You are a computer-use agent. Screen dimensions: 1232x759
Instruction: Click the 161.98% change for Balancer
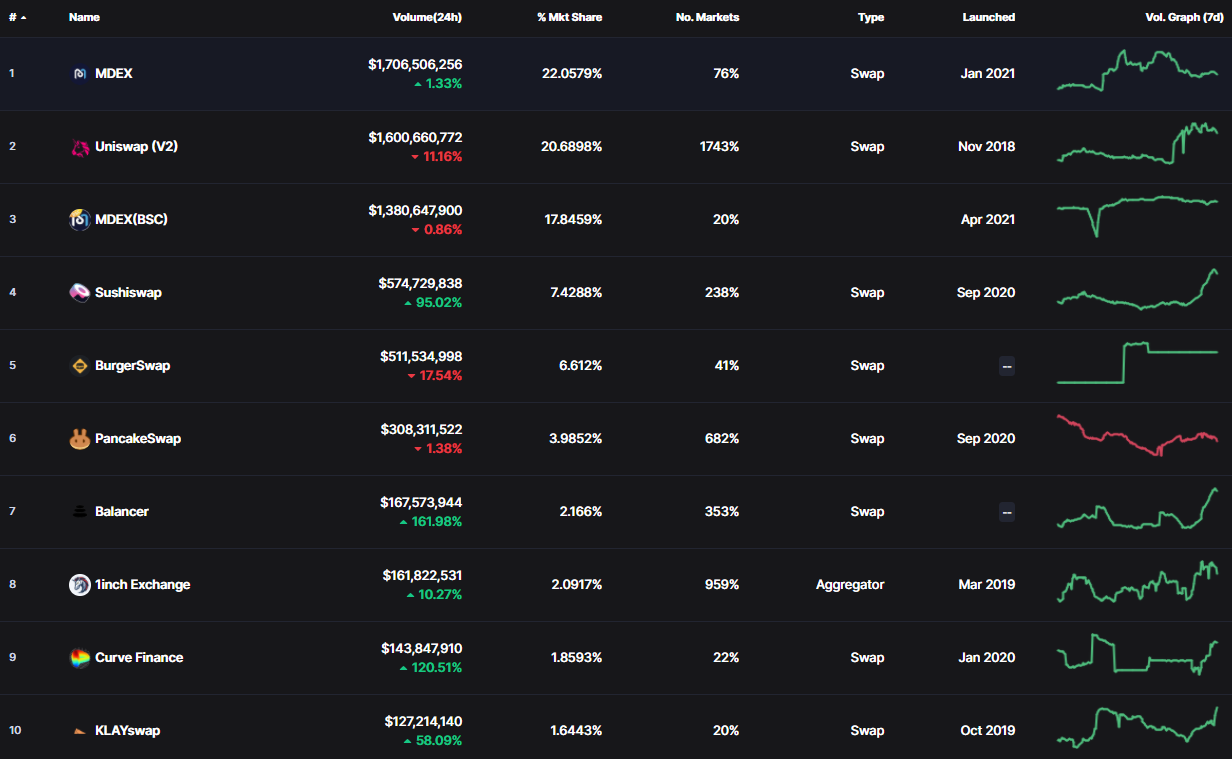point(430,521)
